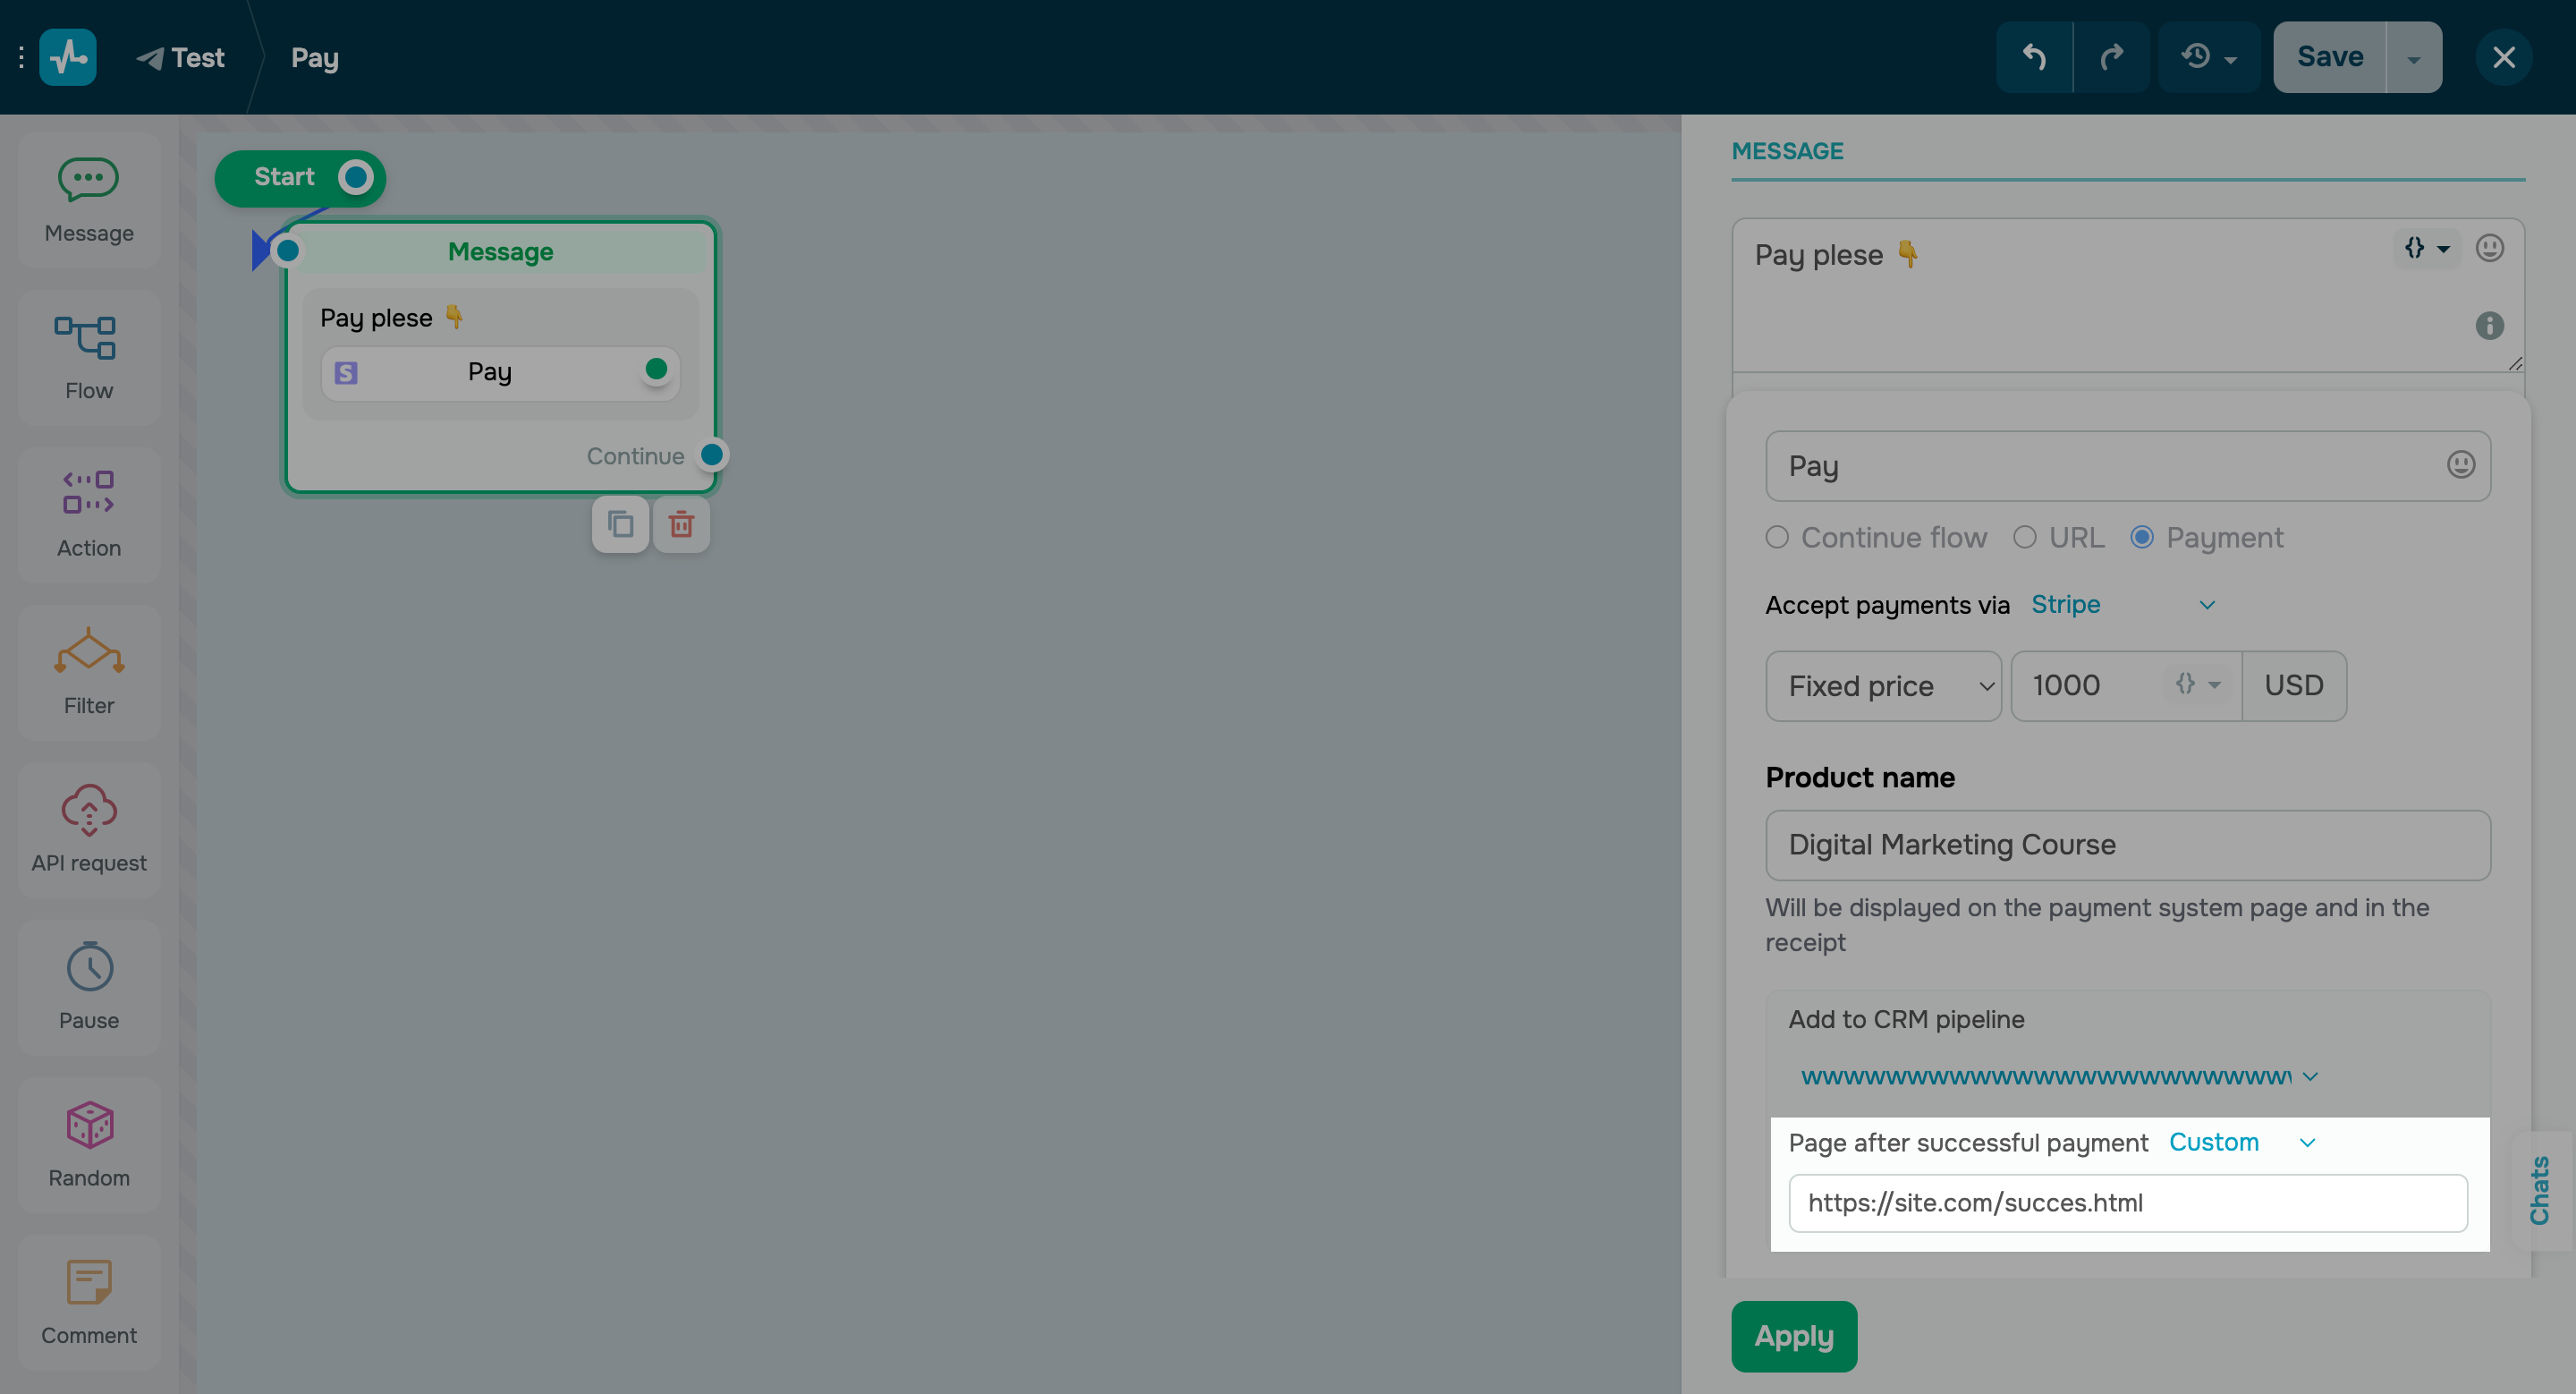Select the Flow block icon
Screen dimensions: 2576x1394
coord(88,340)
